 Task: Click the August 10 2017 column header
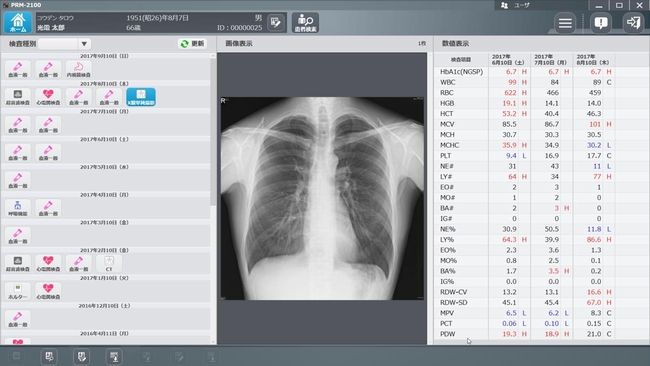[x=593, y=59]
